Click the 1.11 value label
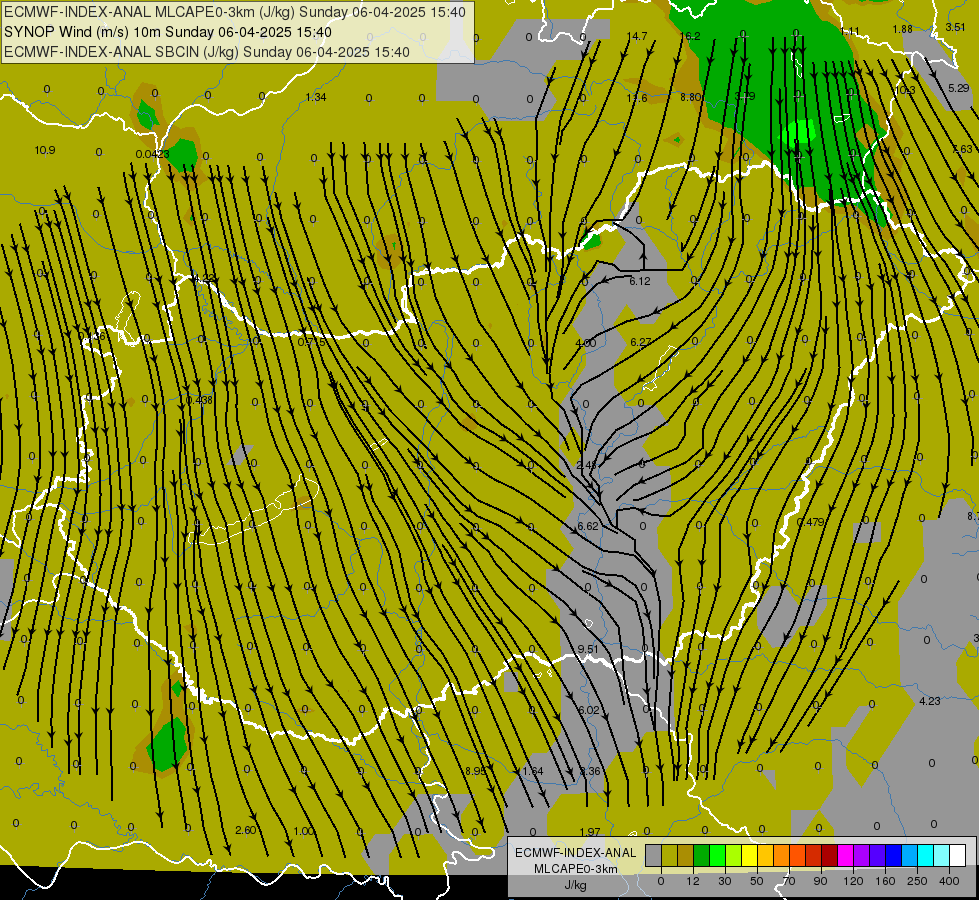The width and height of the screenshot is (979, 900). 850,31
